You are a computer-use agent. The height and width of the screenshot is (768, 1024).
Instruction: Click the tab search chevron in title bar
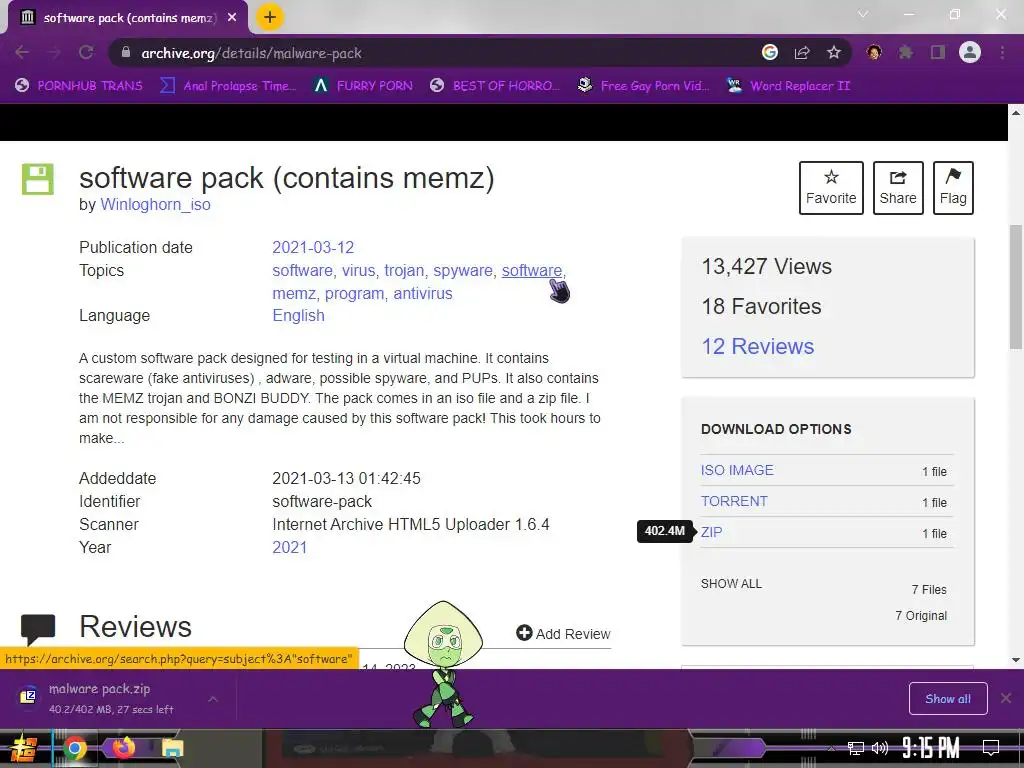[x=863, y=14]
